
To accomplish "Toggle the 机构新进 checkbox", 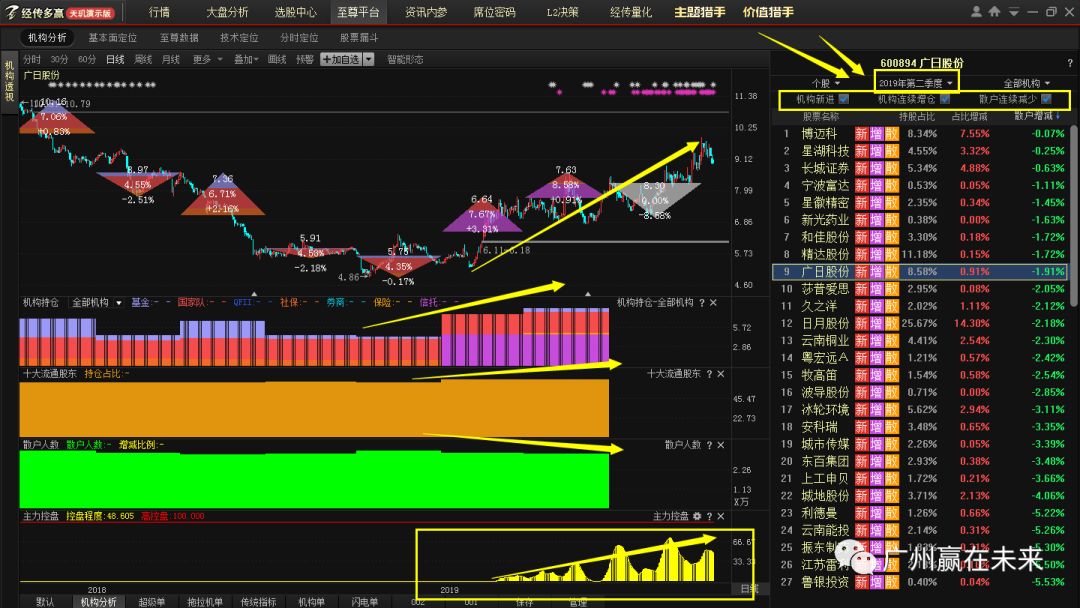I will pos(844,100).
